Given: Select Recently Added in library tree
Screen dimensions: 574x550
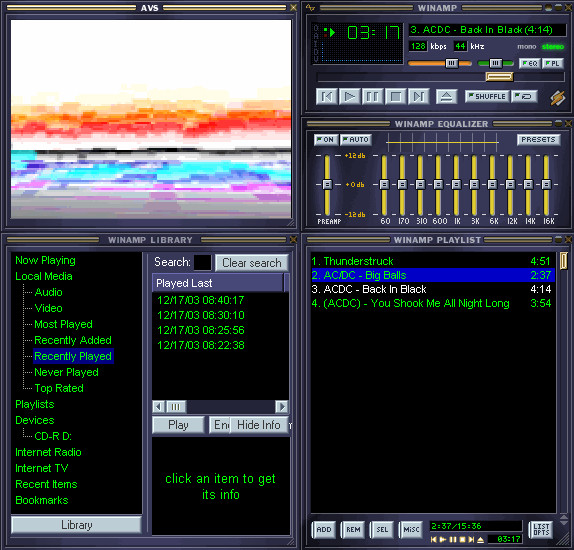Looking at the screenshot, I should tap(73, 340).
